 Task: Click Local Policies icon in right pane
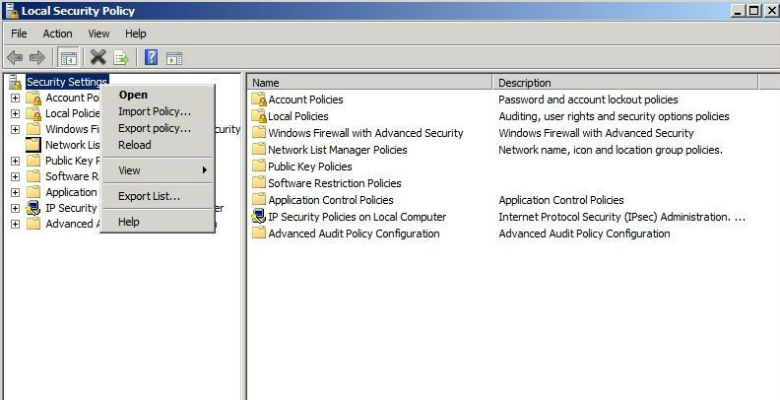tap(259, 116)
